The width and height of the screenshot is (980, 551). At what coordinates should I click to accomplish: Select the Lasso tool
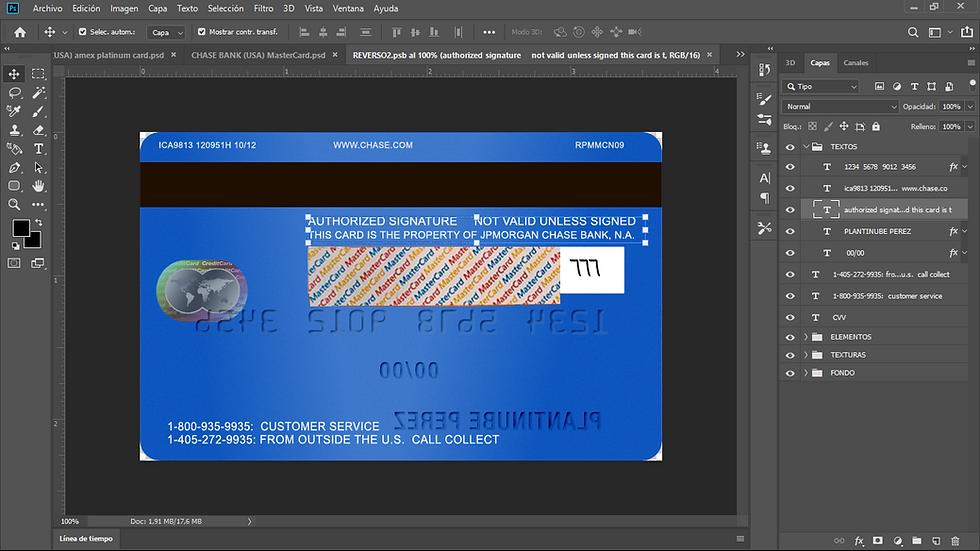pos(14,92)
